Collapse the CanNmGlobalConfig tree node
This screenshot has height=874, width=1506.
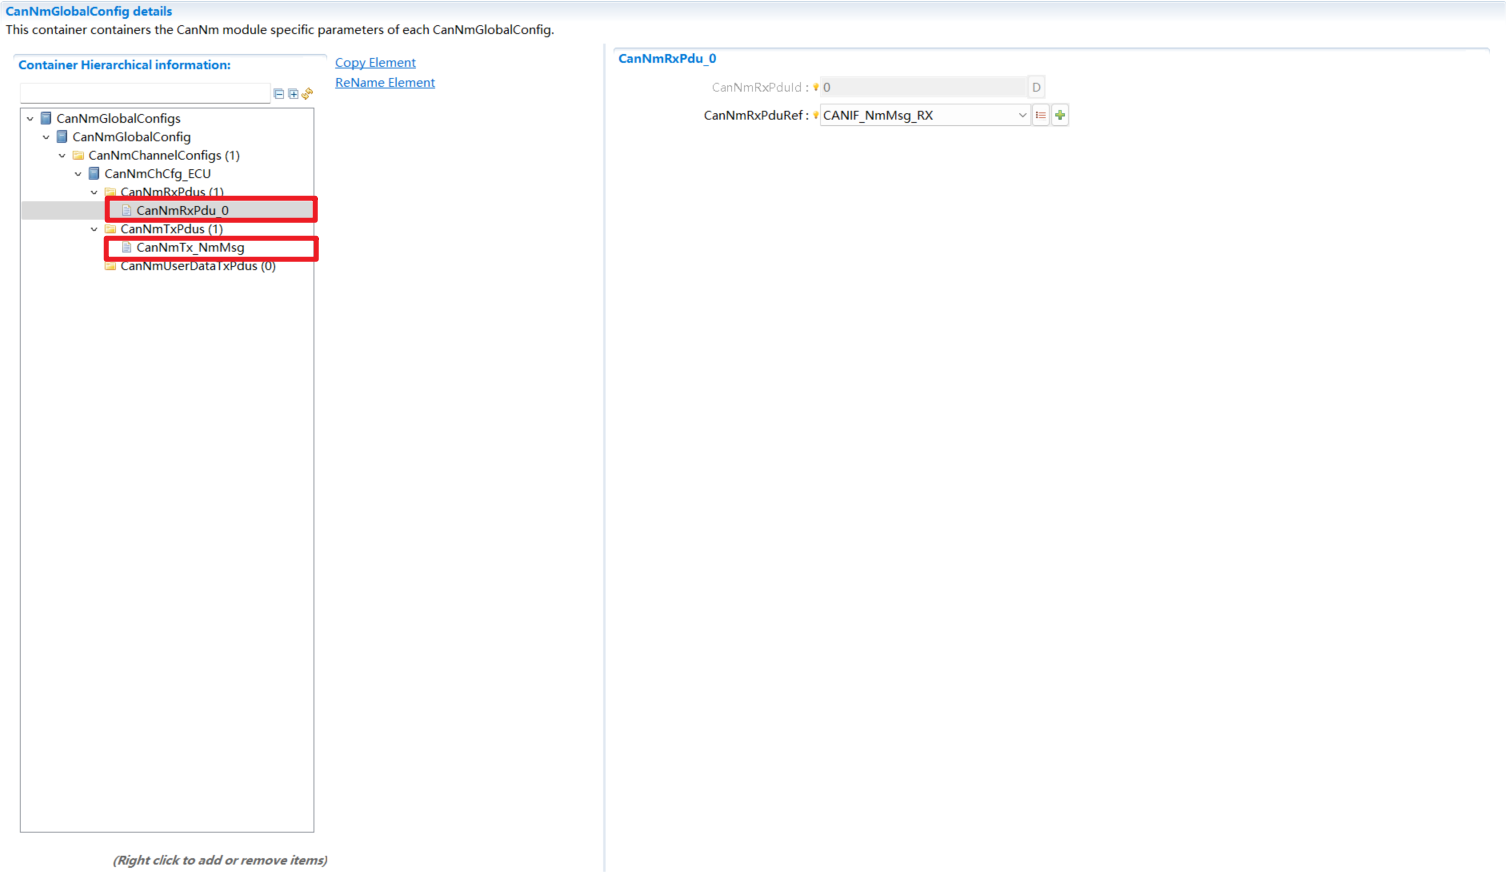point(45,136)
